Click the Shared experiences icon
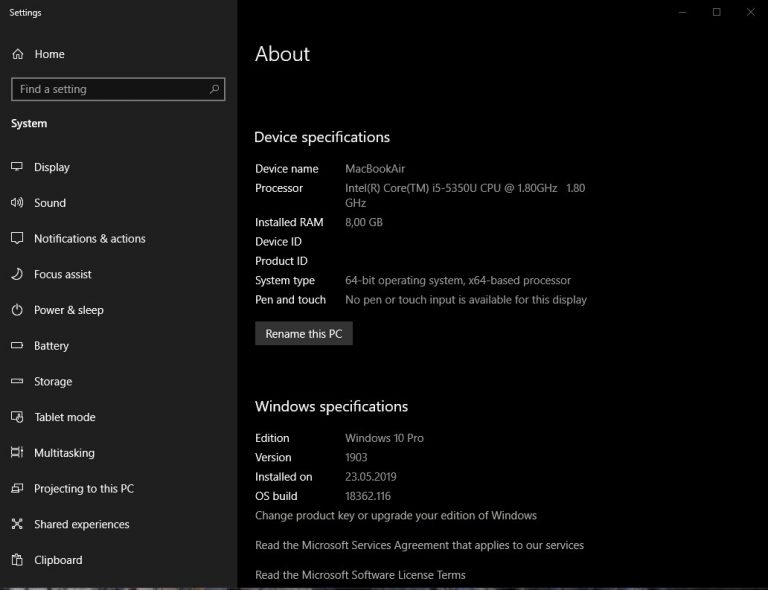Viewport: 768px width, 590px height. pyautogui.click(x=17, y=524)
